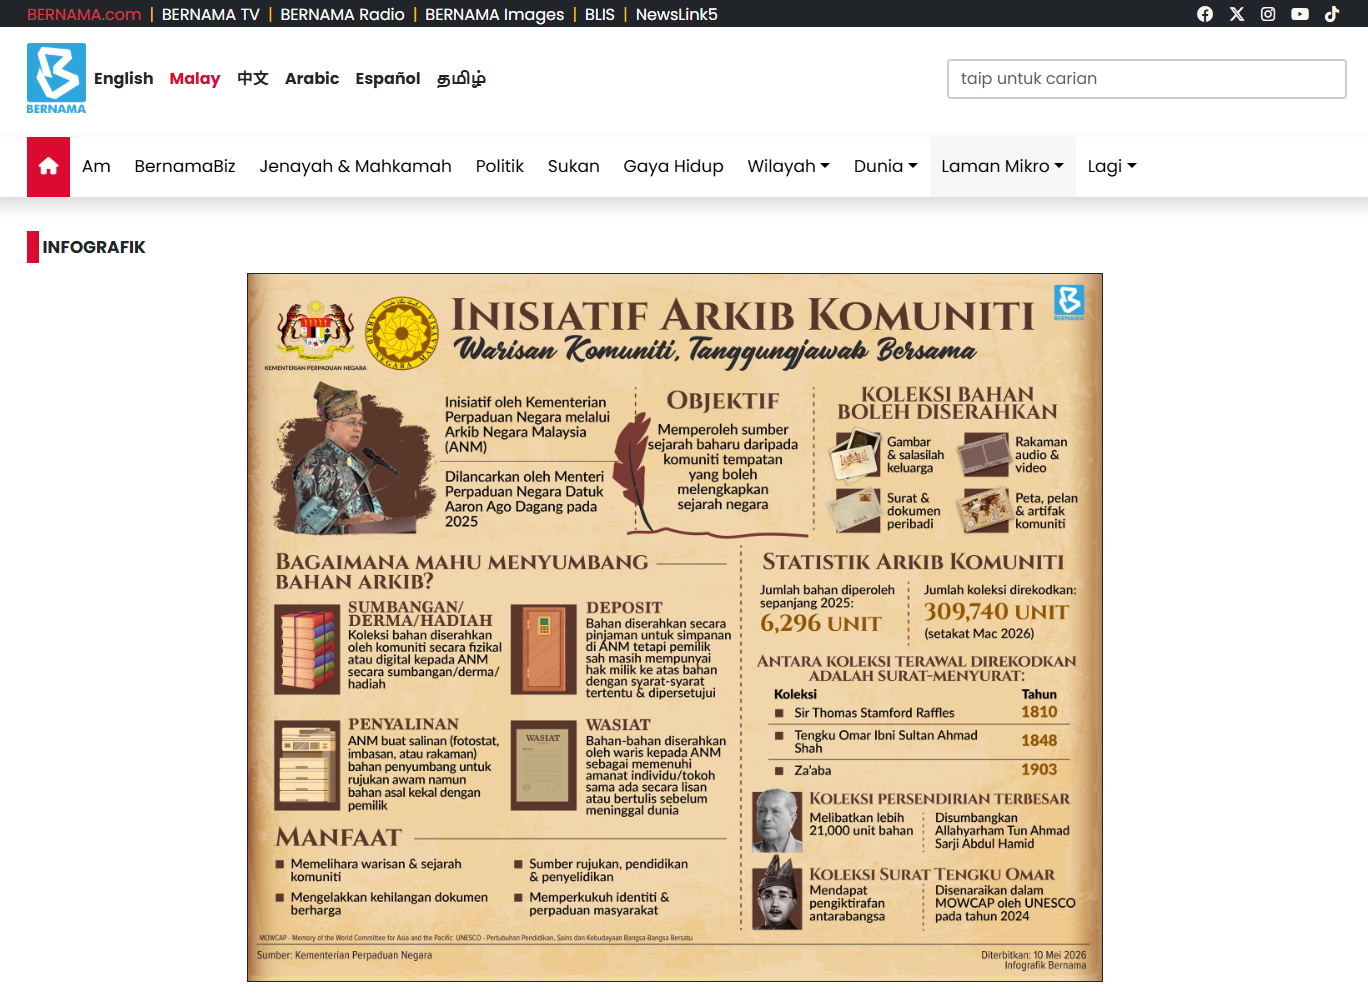Focus the 'taip untuk carian' search field
The height and width of the screenshot is (1003, 1368).
[x=1147, y=79]
